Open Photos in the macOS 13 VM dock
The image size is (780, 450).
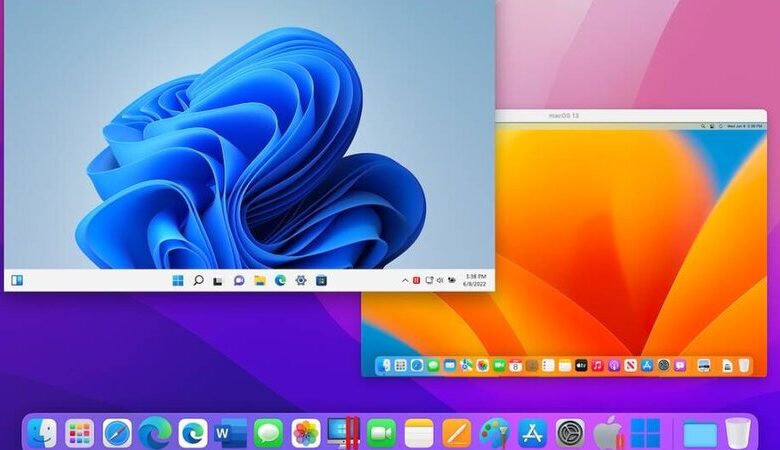click(483, 365)
